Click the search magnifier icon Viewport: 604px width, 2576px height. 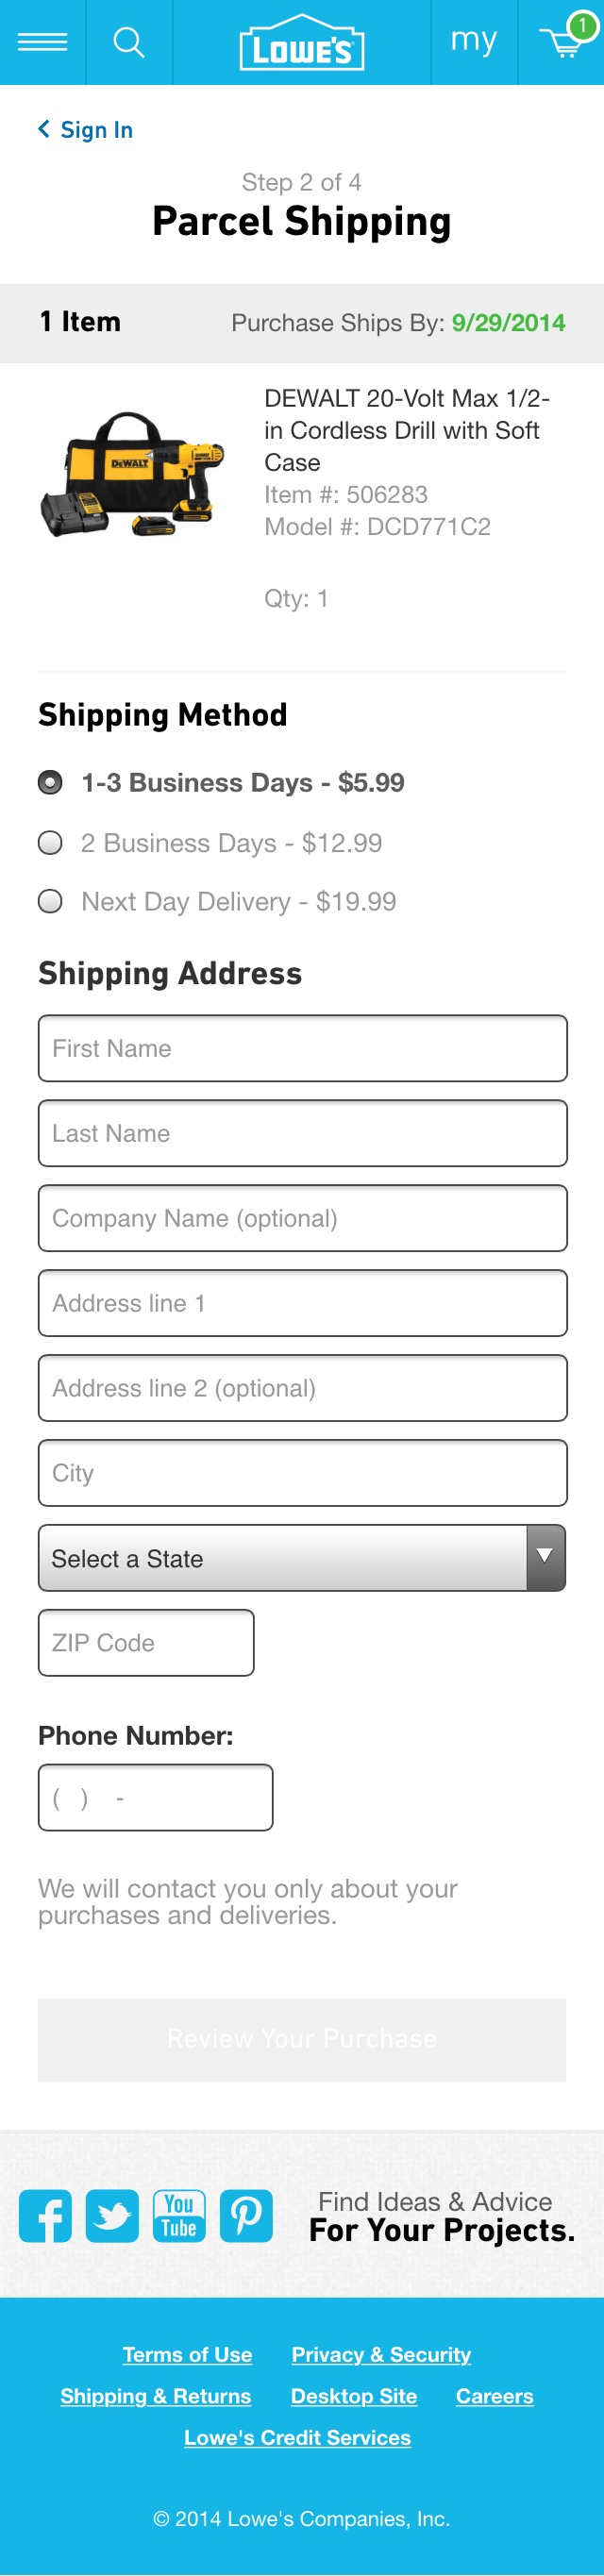[128, 41]
